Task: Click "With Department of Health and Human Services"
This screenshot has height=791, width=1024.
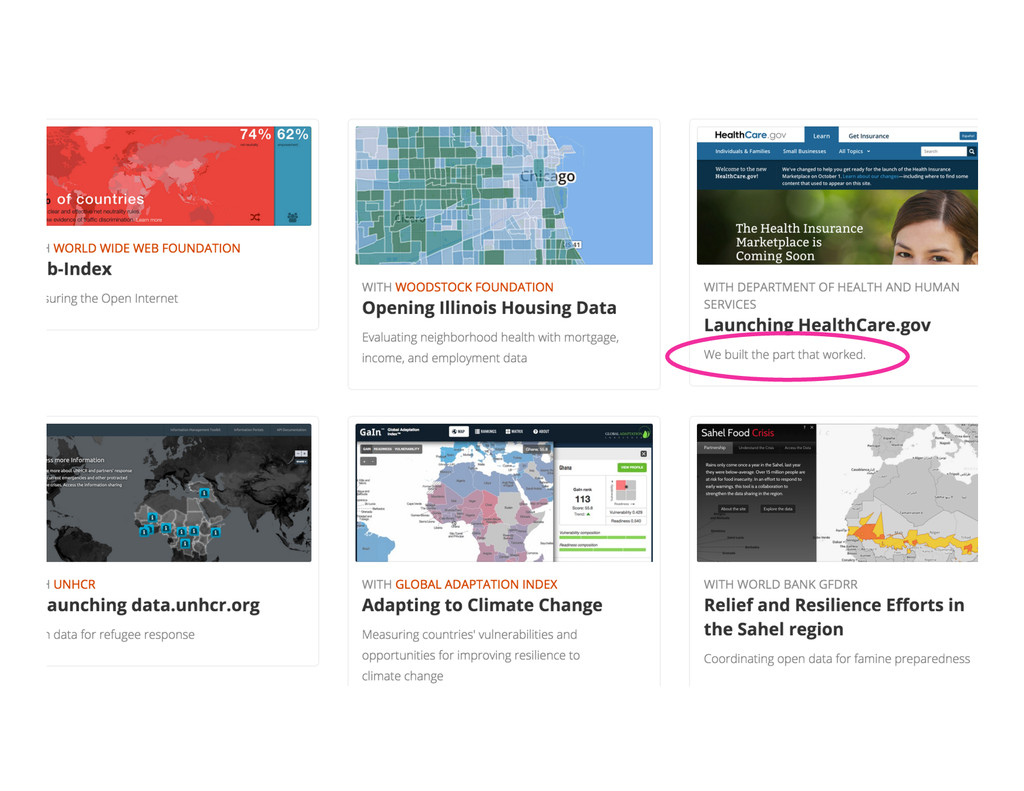Action: pyautogui.click(x=831, y=295)
